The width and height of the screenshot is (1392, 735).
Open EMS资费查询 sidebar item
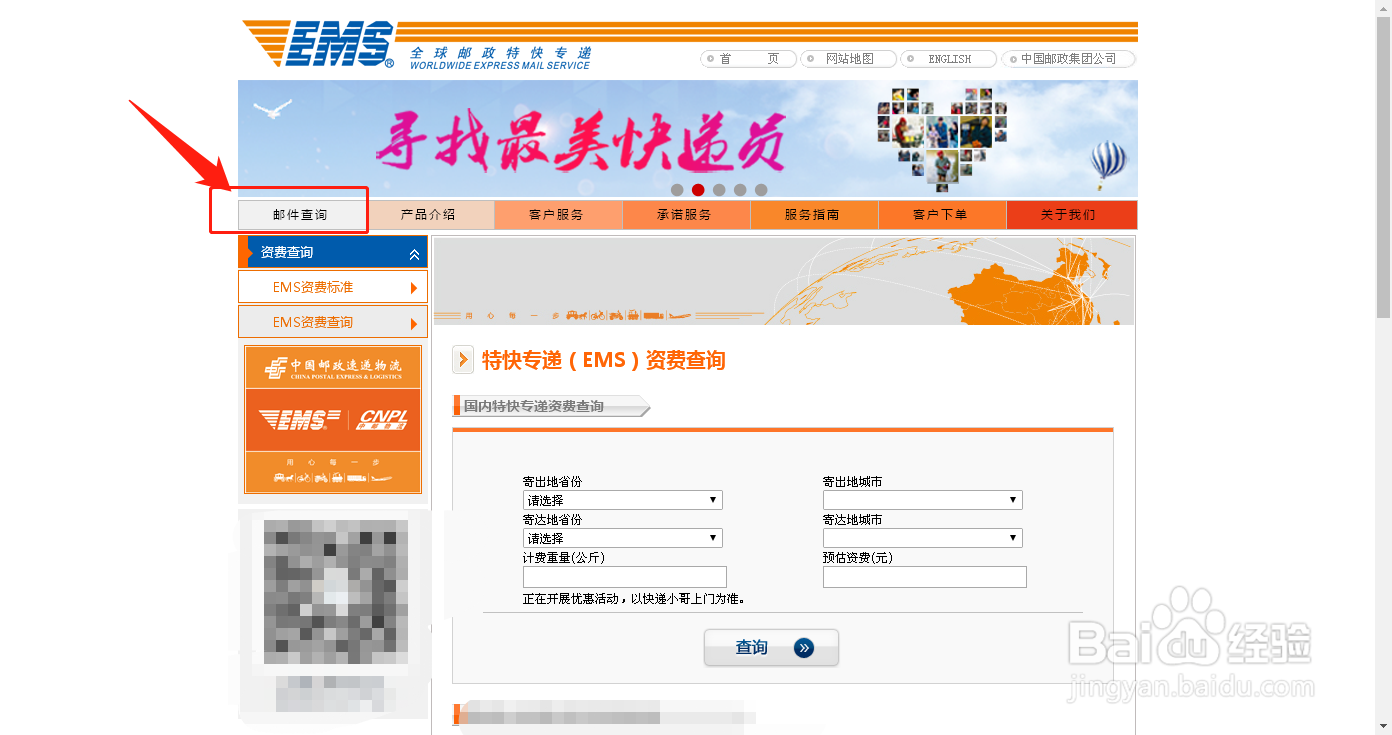coord(333,322)
